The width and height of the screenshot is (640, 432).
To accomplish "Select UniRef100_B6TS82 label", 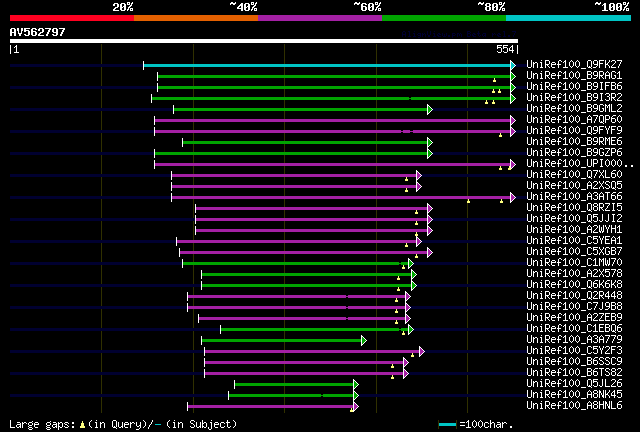I will click(574, 373).
